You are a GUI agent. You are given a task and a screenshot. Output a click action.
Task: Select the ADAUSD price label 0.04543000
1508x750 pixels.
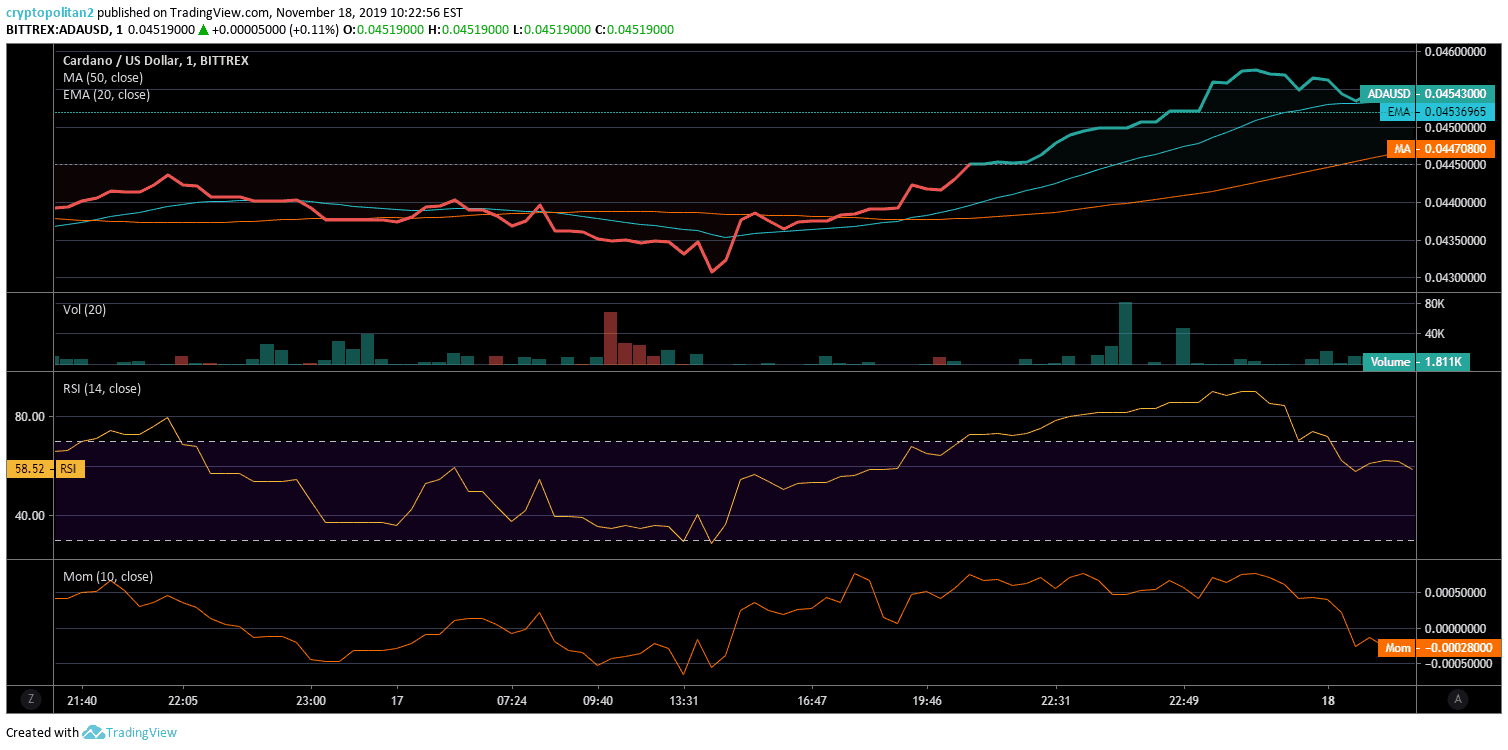(x=1427, y=93)
